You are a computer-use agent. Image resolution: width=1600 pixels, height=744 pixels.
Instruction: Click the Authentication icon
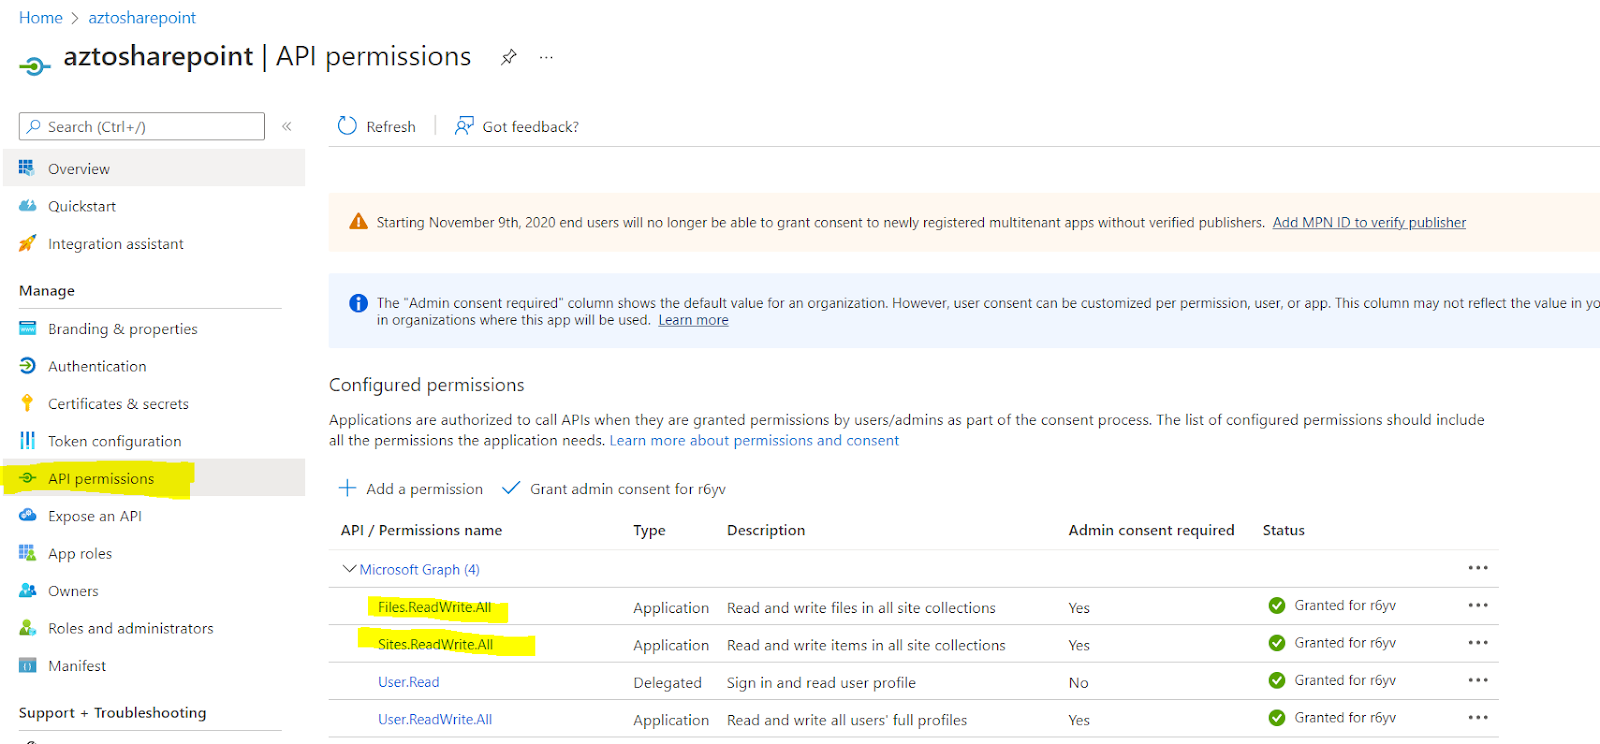27,366
